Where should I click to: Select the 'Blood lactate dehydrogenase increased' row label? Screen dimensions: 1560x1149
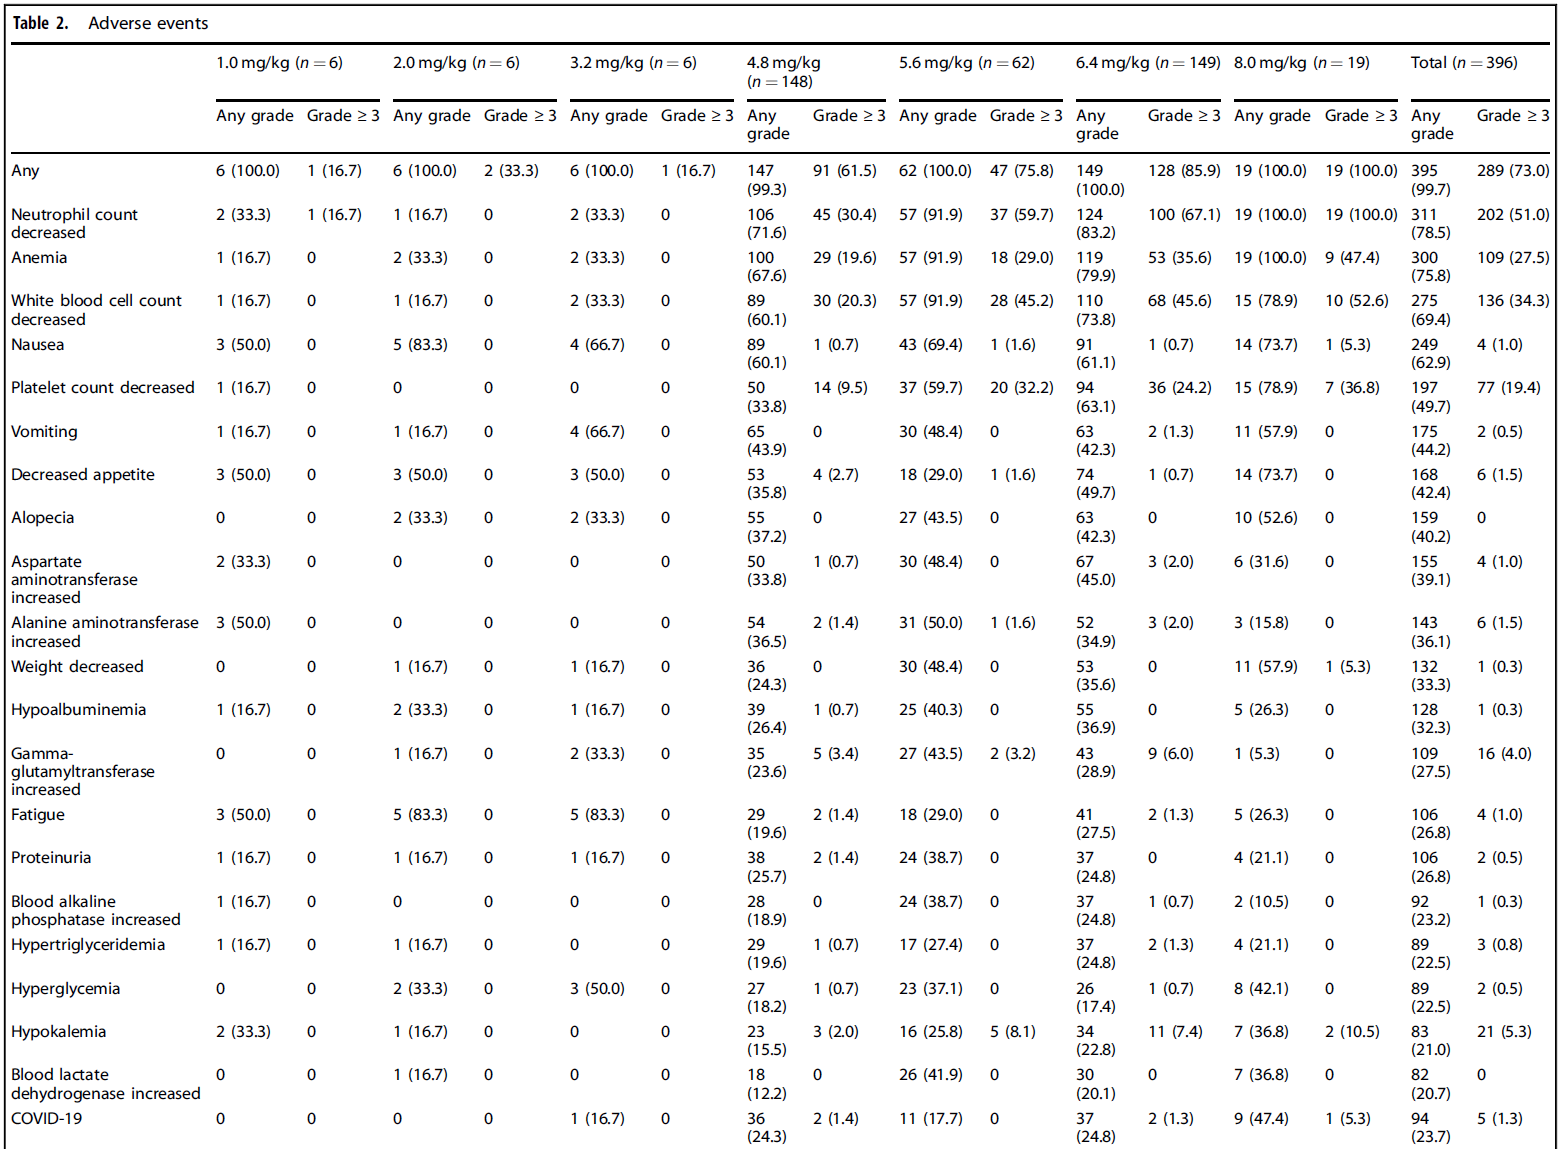[105, 1084]
